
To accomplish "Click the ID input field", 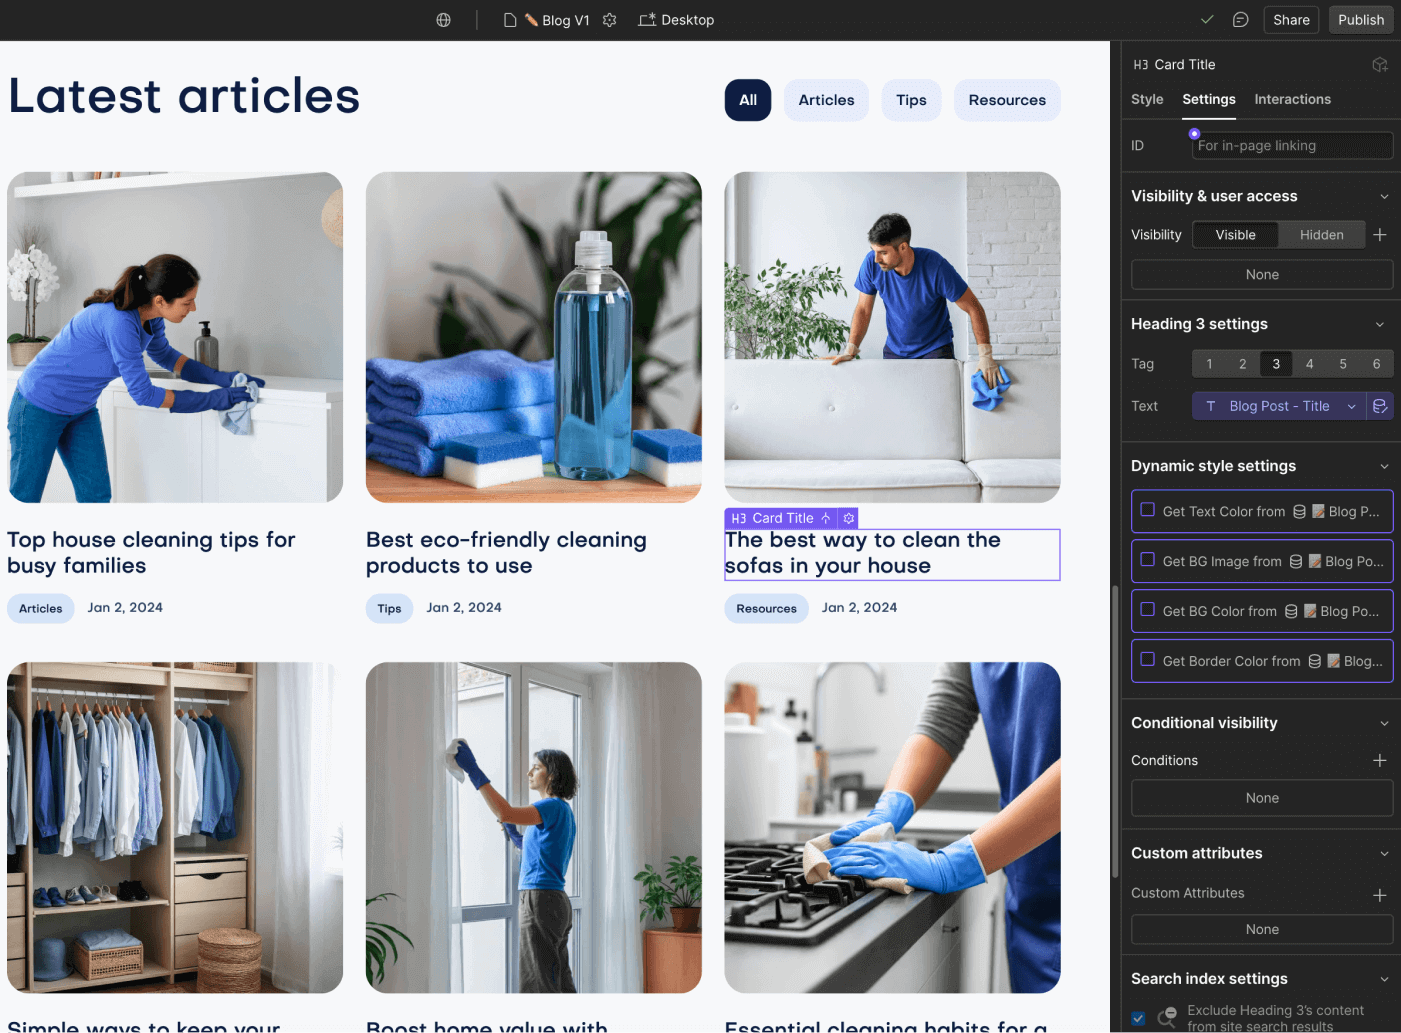I will click(1292, 146).
